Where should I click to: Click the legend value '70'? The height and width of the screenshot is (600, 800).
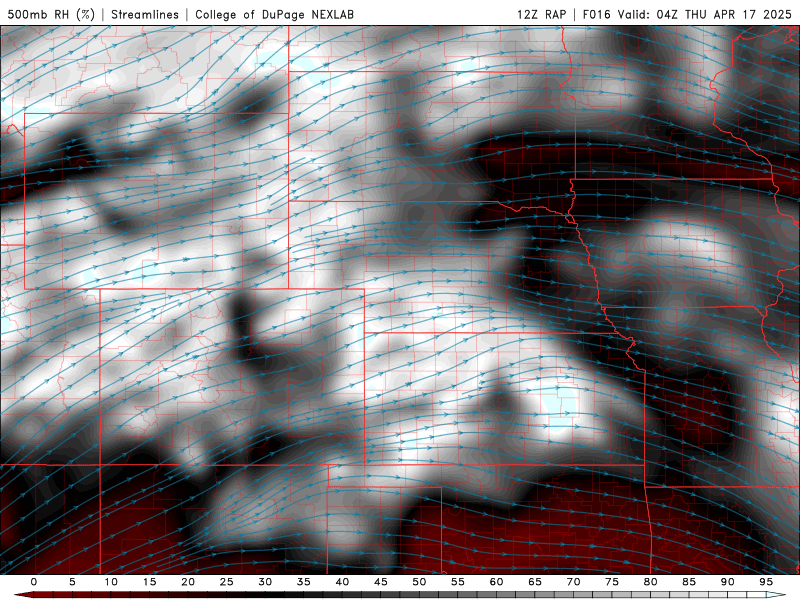[573, 582]
